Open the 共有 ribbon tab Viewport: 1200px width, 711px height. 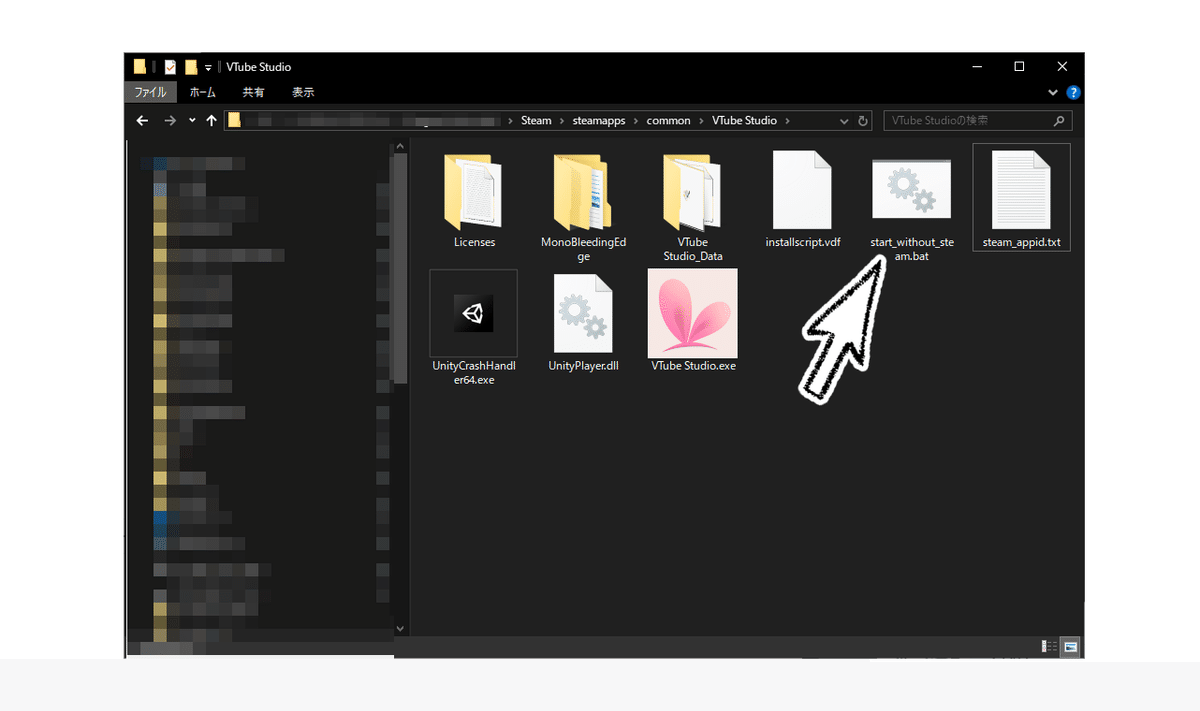tap(254, 92)
